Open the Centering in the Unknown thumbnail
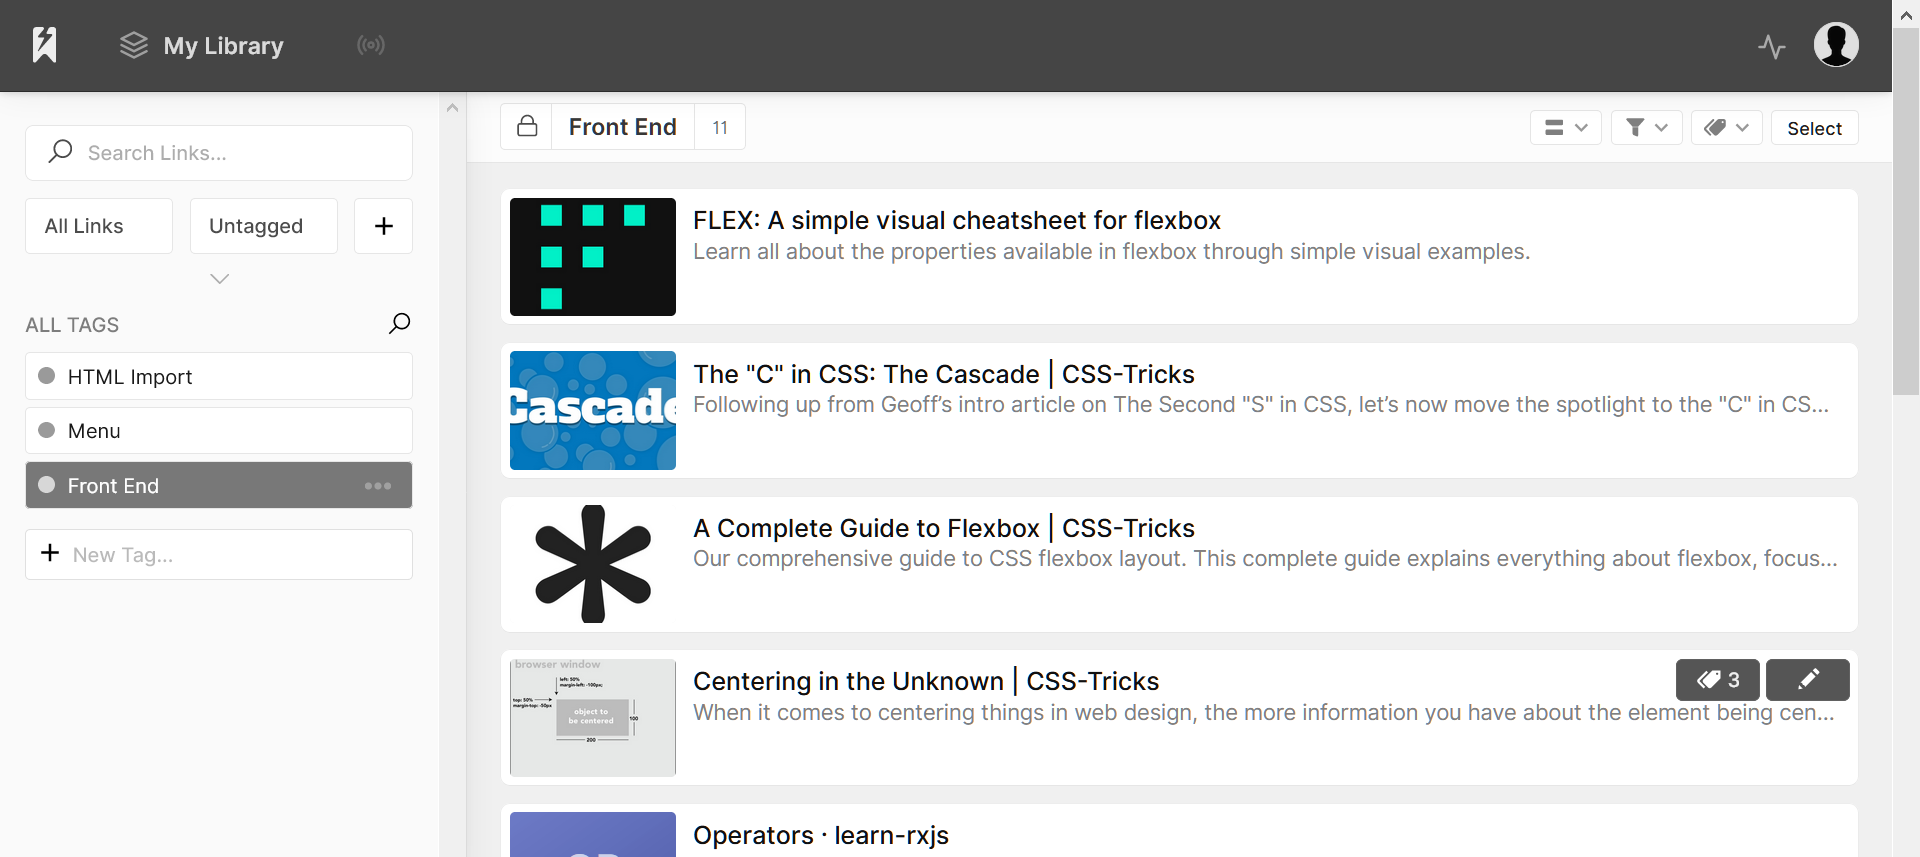The width and height of the screenshot is (1920, 857). [593, 718]
